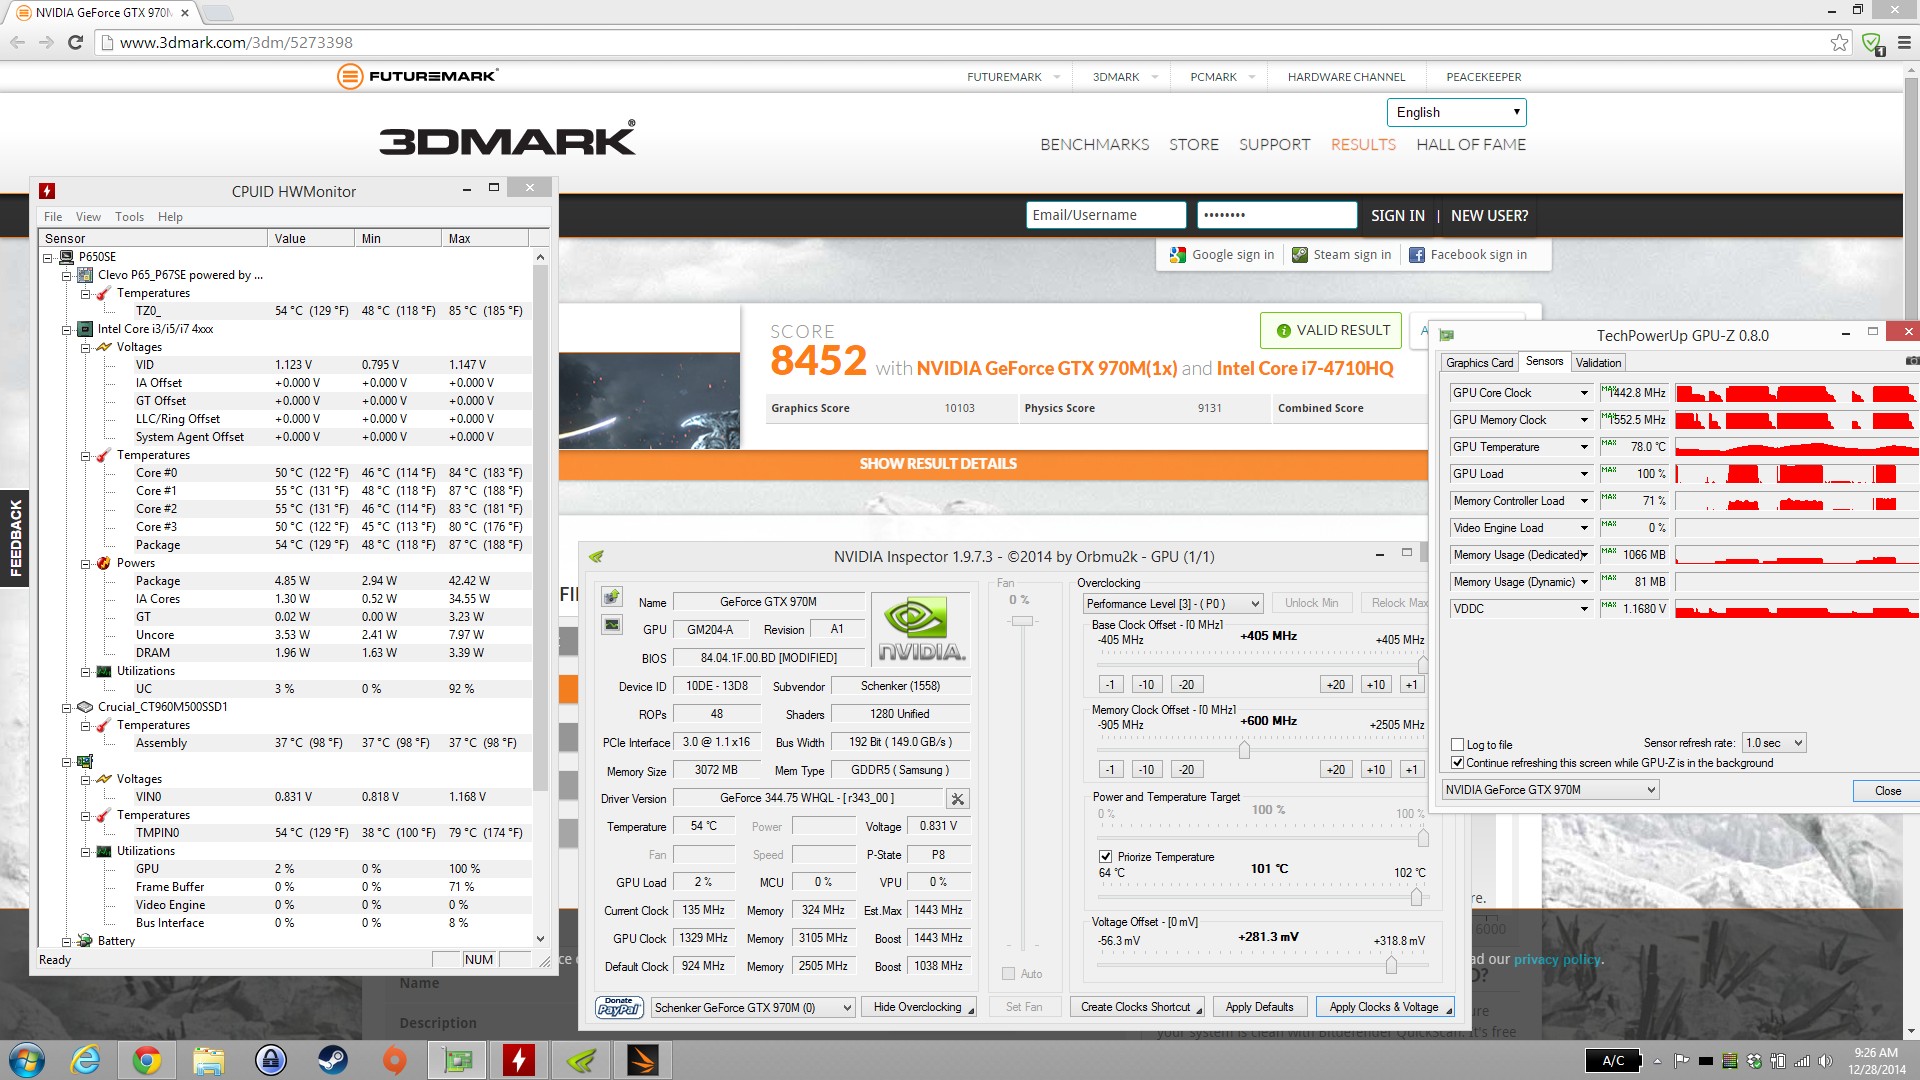The width and height of the screenshot is (1920, 1080).
Task: Click Apply Clocks & Voltage button
Action: click(x=1384, y=1007)
